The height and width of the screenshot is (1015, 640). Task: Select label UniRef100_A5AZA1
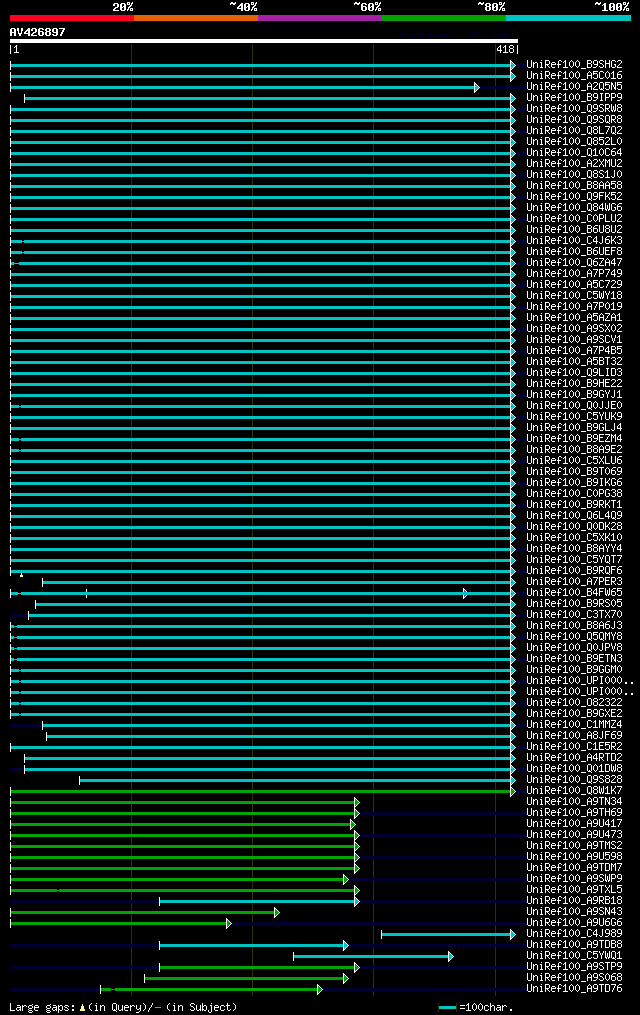pyautogui.click(x=574, y=318)
